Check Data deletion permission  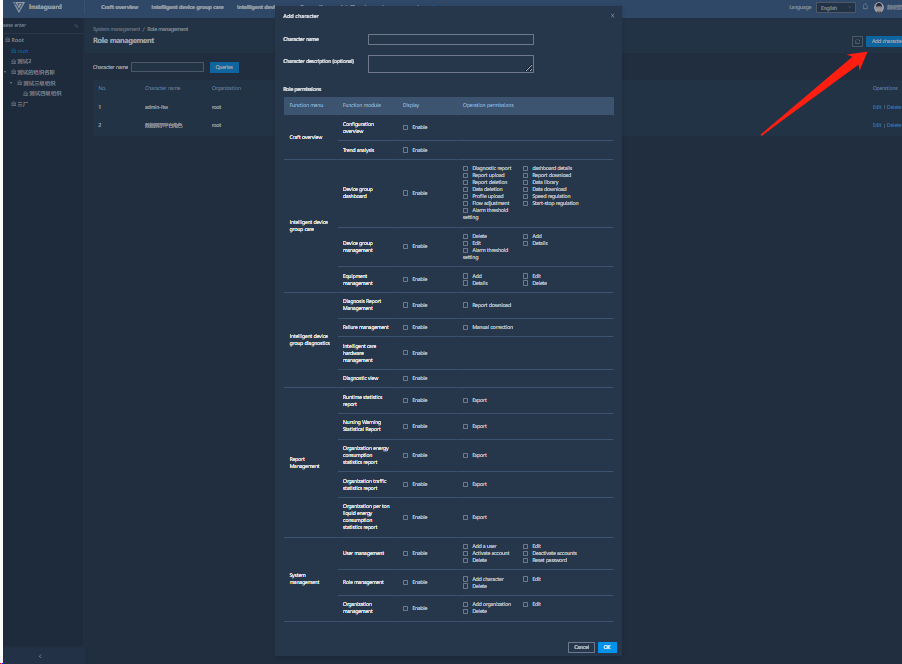(x=465, y=189)
